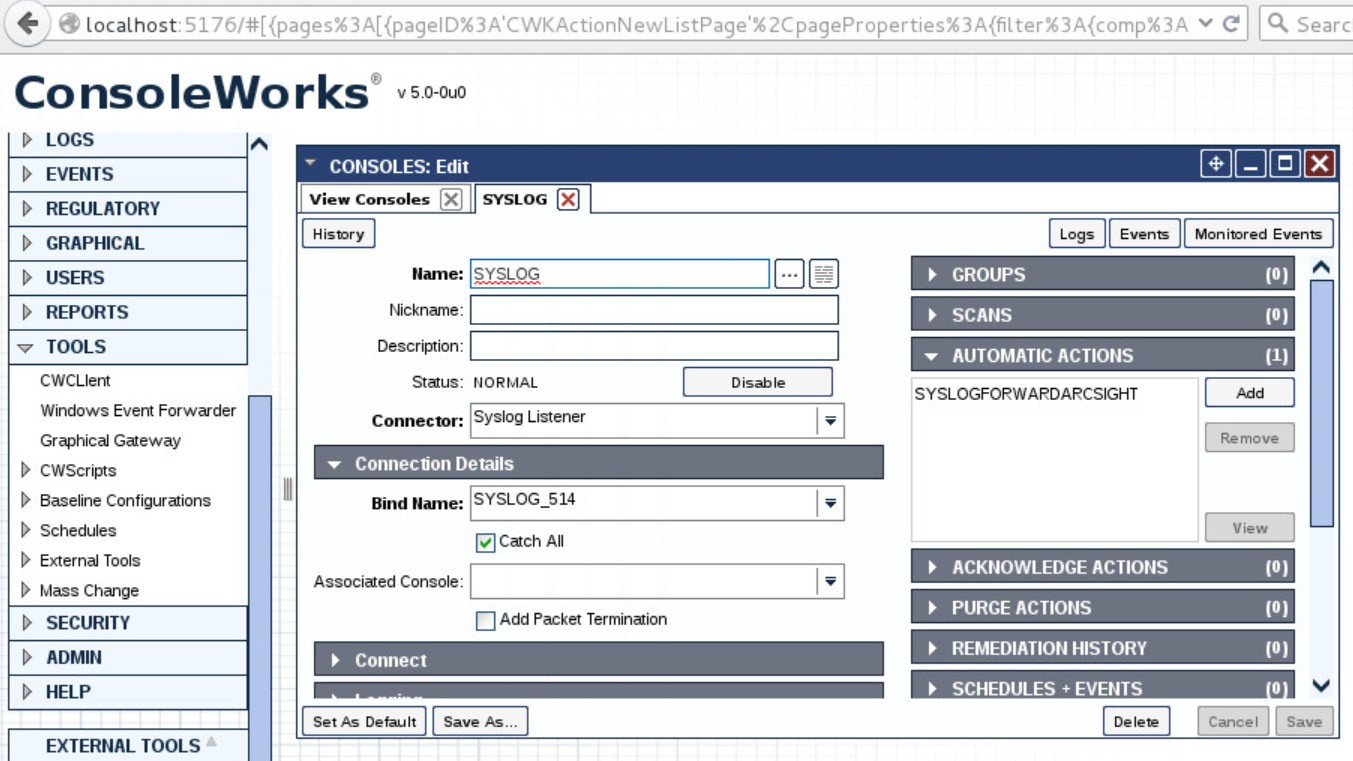Click the Delete button
Viewport: 1353px width, 761px height.
pyautogui.click(x=1136, y=721)
